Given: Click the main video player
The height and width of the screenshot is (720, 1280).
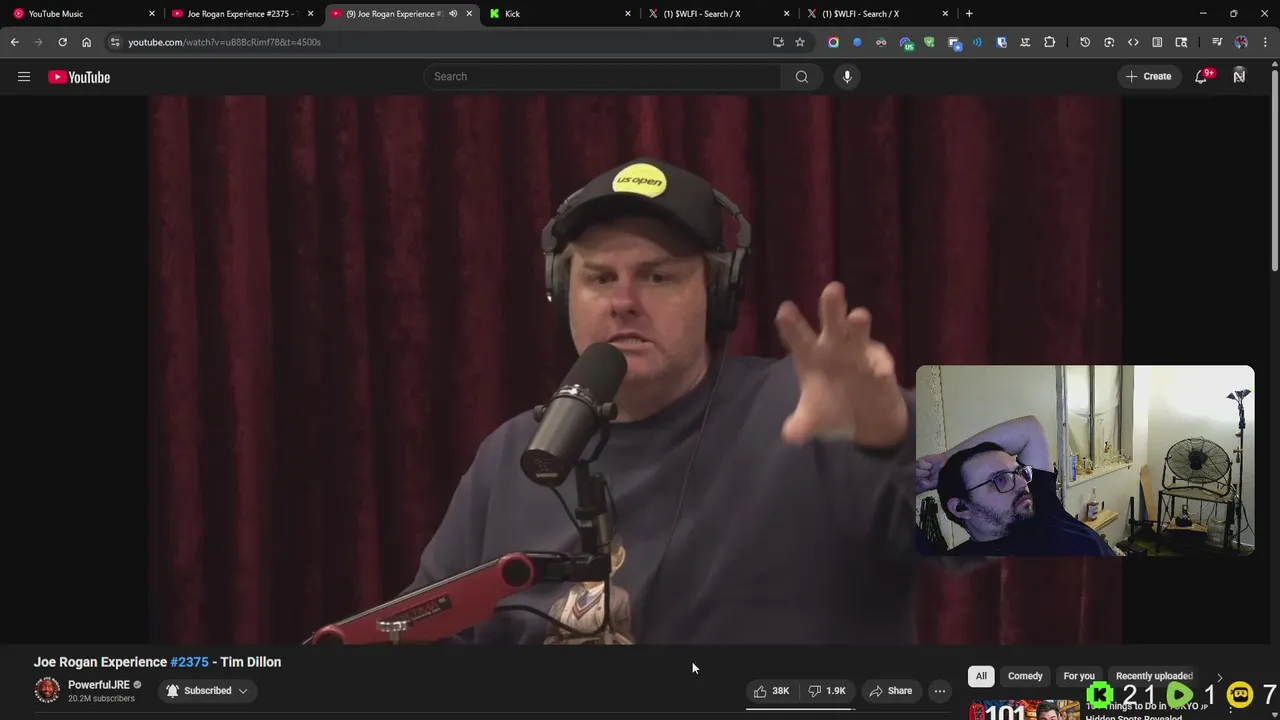Looking at the screenshot, I should pyautogui.click(x=635, y=370).
